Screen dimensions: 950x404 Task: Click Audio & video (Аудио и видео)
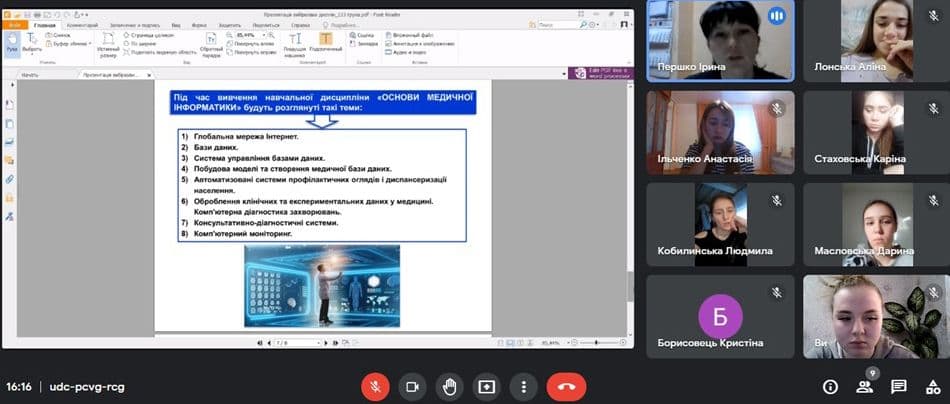click(406, 52)
